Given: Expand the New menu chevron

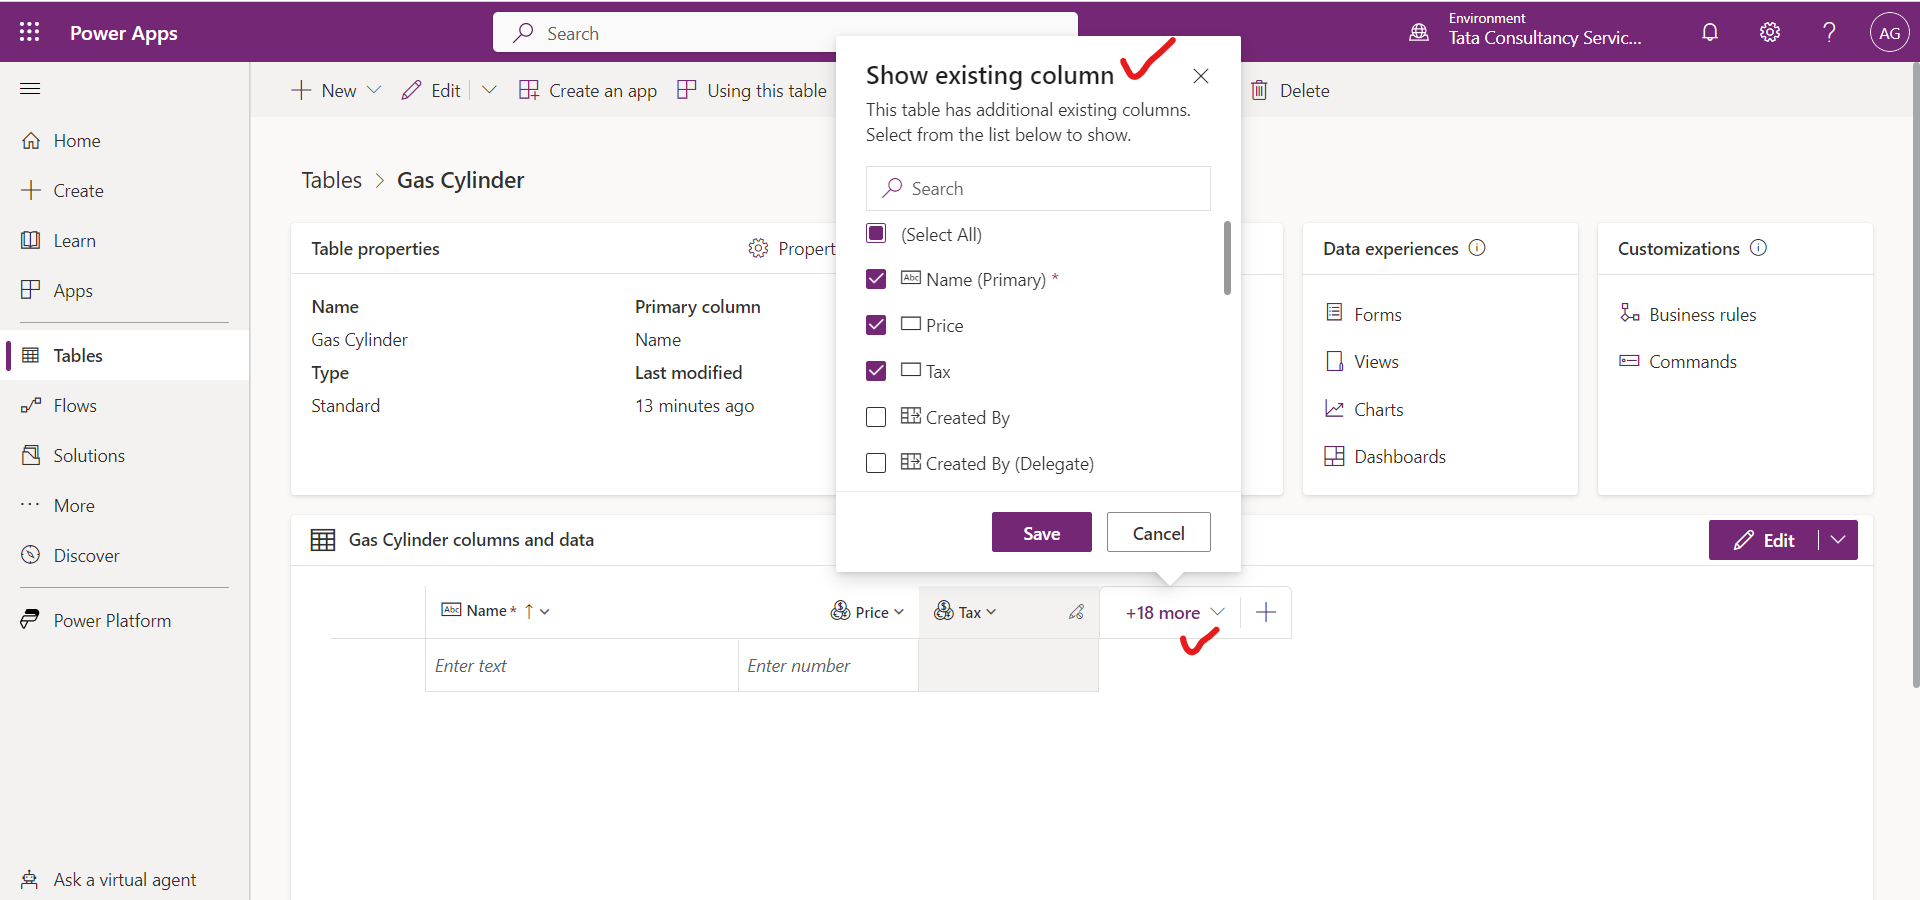Looking at the screenshot, I should point(374,90).
